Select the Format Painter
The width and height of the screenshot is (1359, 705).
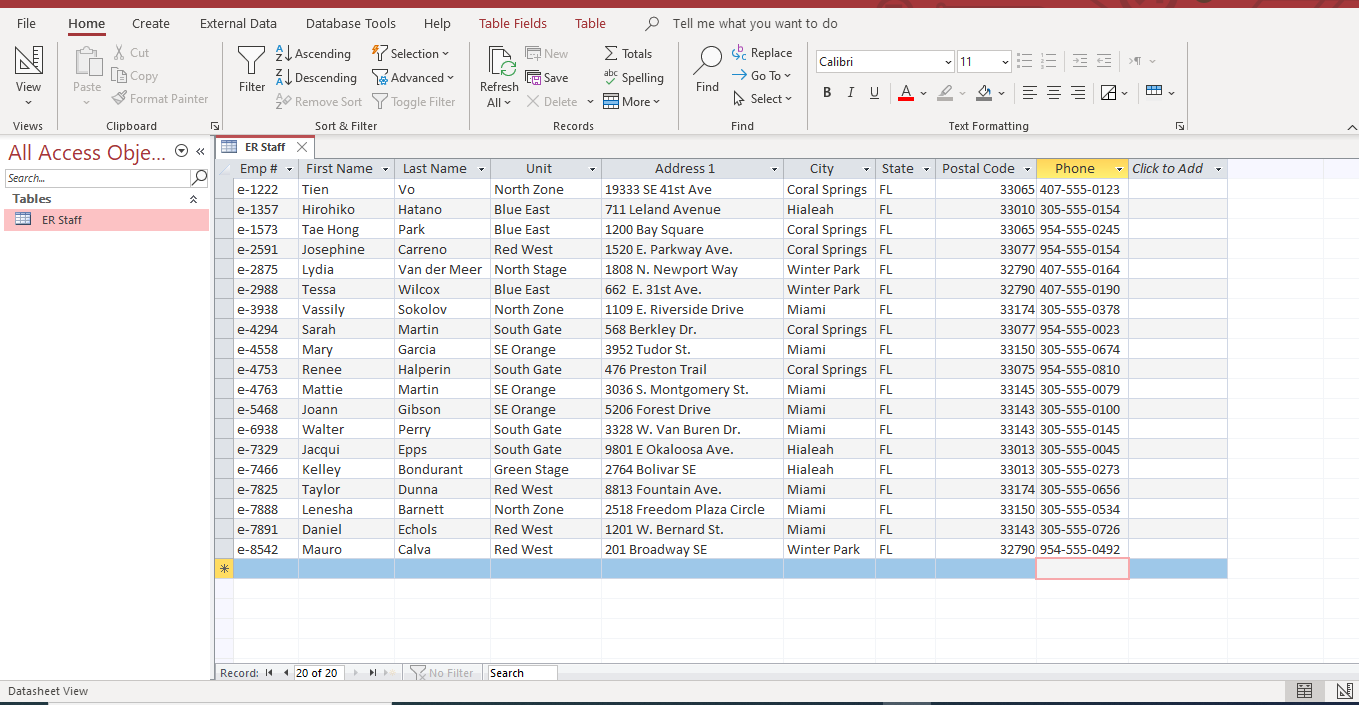tap(160, 98)
